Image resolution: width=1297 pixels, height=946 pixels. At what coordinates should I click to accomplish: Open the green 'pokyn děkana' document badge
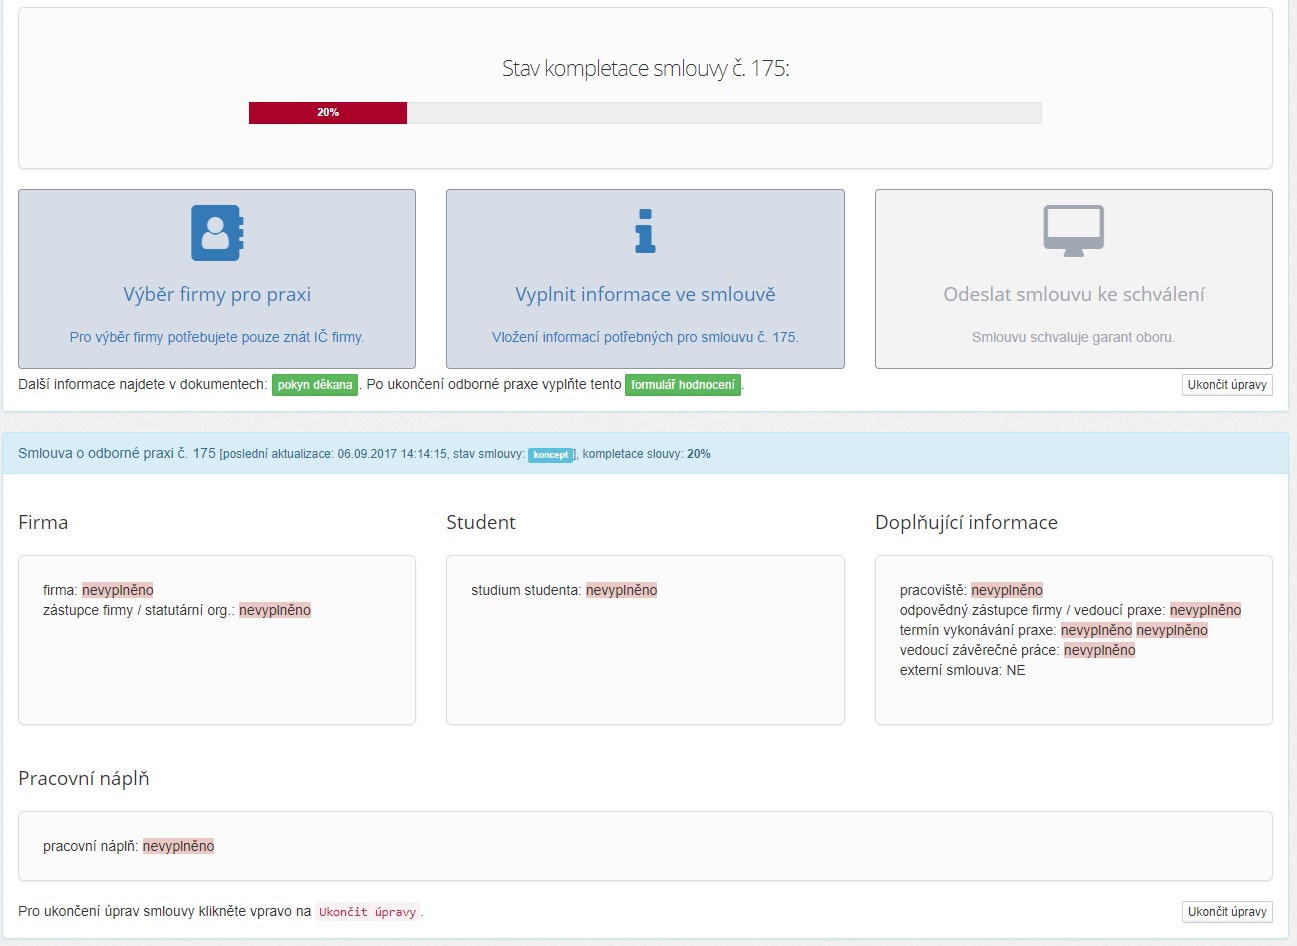coord(315,385)
